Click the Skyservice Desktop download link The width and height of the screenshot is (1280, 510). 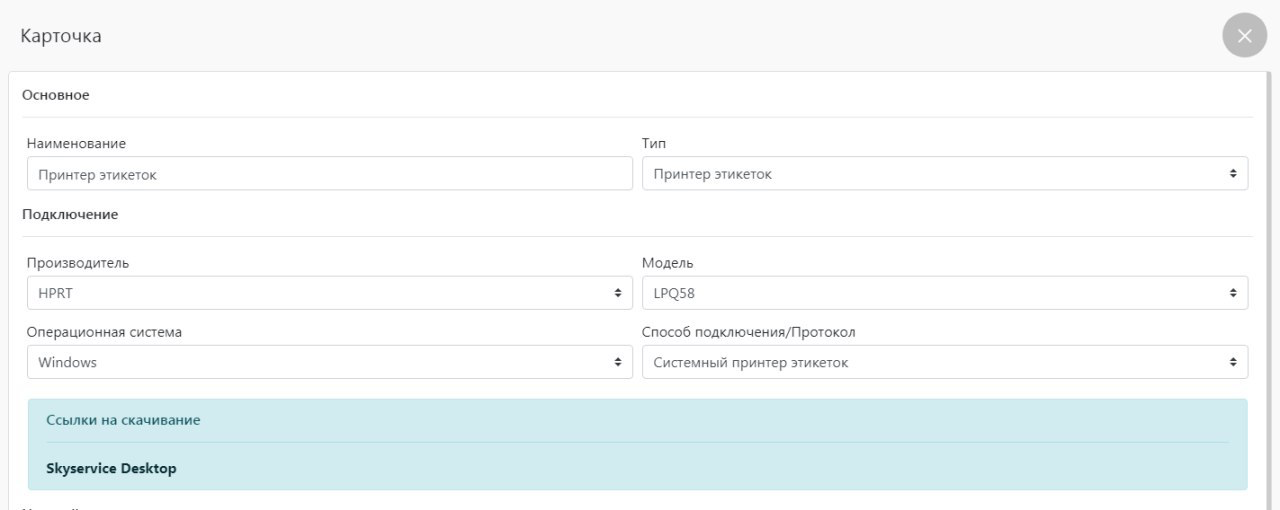[111, 468]
